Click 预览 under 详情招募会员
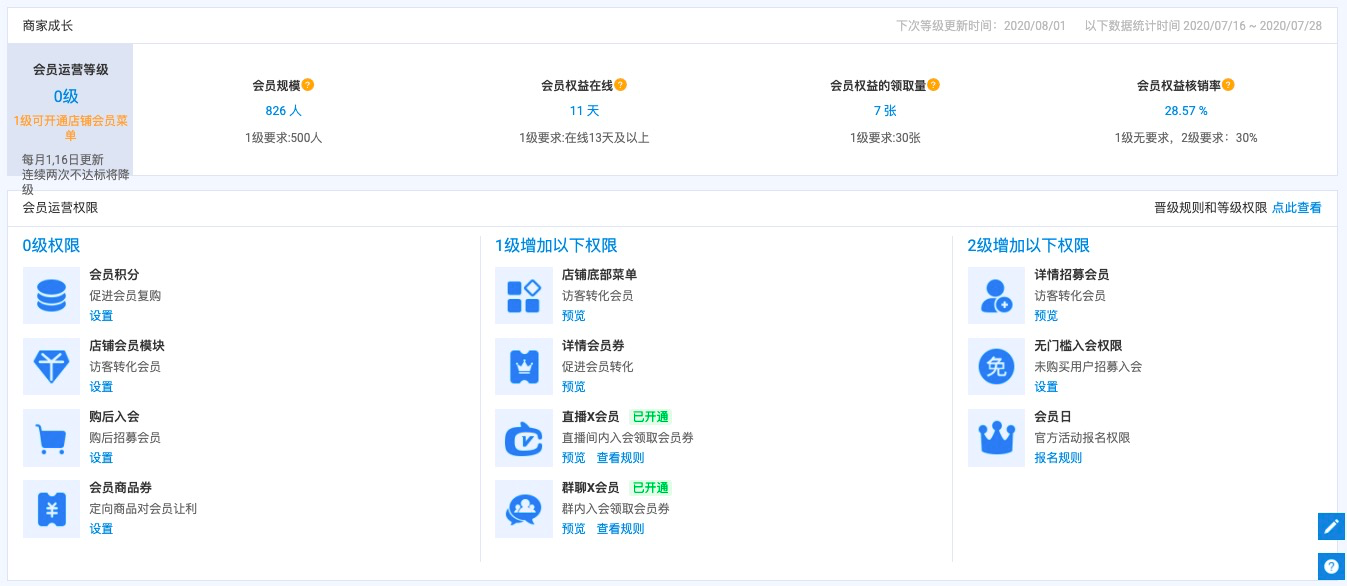1347x586 pixels. pos(1046,316)
